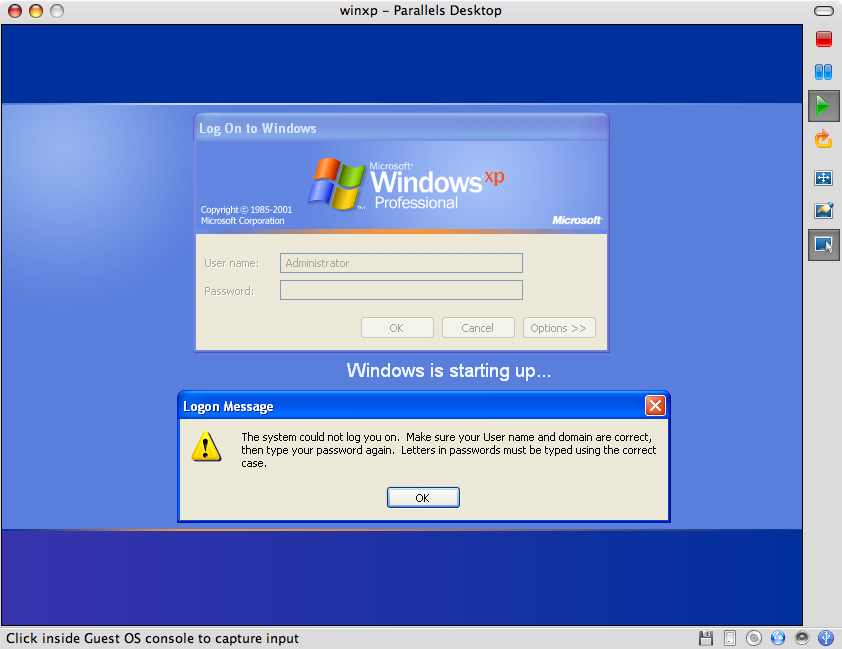Click the red Stop virtual machine icon
Screen dimensions: 842x649
click(x=823, y=39)
